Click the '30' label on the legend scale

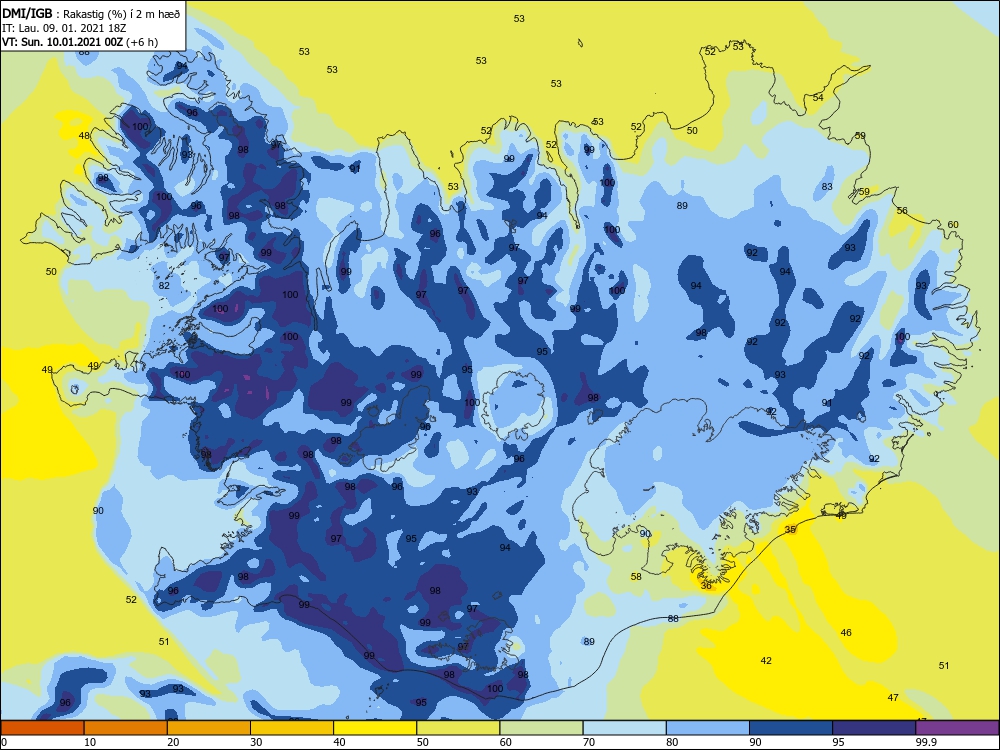tap(256, 742)
